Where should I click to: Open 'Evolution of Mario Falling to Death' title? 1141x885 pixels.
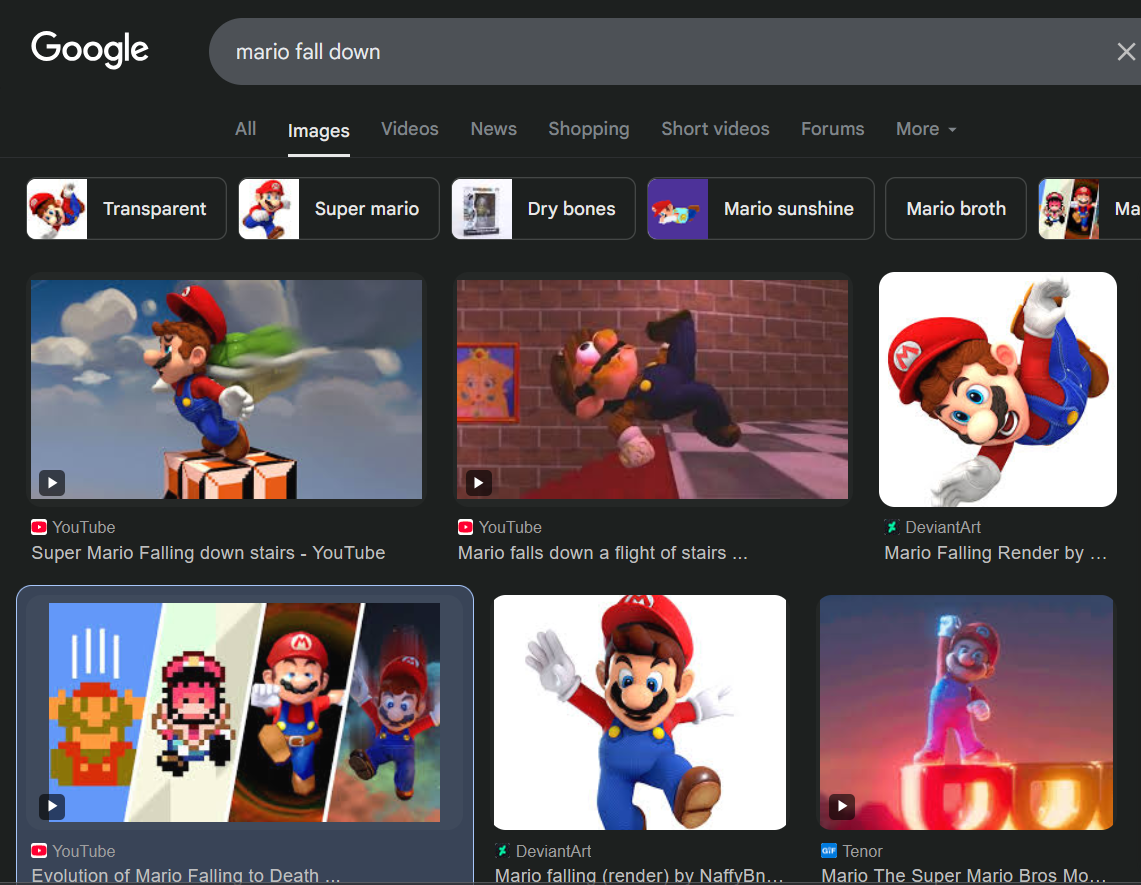pos(186,875)
